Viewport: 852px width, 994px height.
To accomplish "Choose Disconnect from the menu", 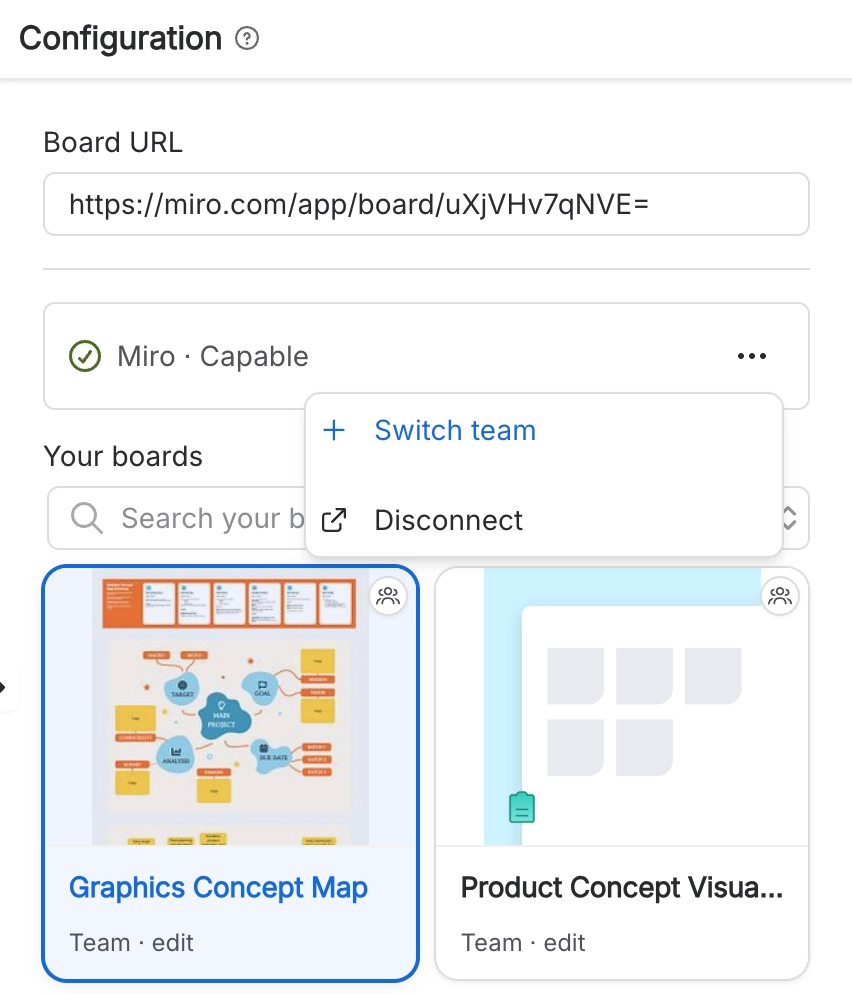I will click(x=544, y=520).
